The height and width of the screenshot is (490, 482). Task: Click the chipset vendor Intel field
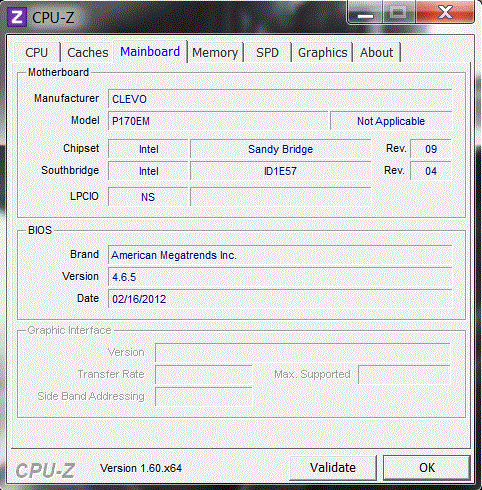point(148,149)
